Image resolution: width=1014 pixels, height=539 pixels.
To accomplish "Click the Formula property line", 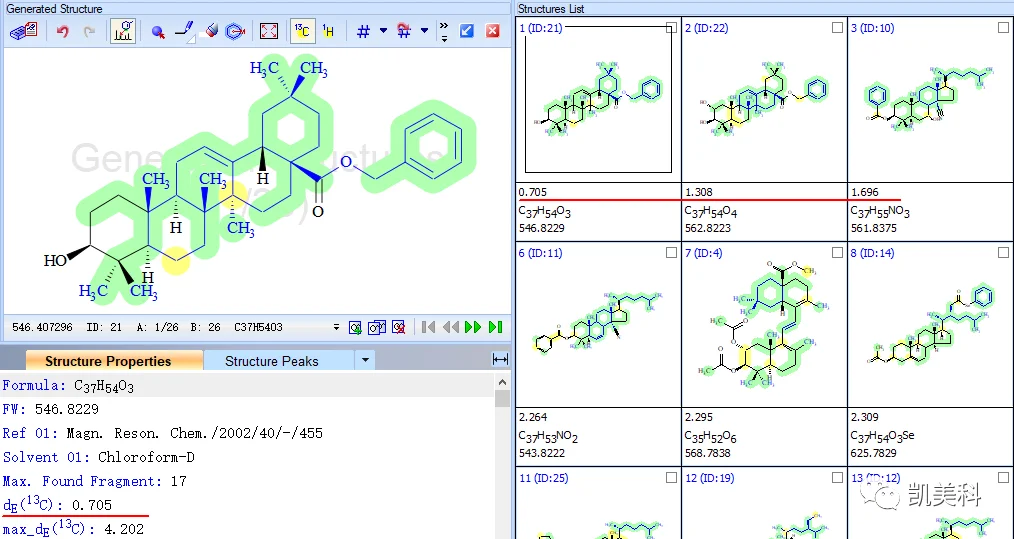I will pyautogui.click(x=69, y=386).
